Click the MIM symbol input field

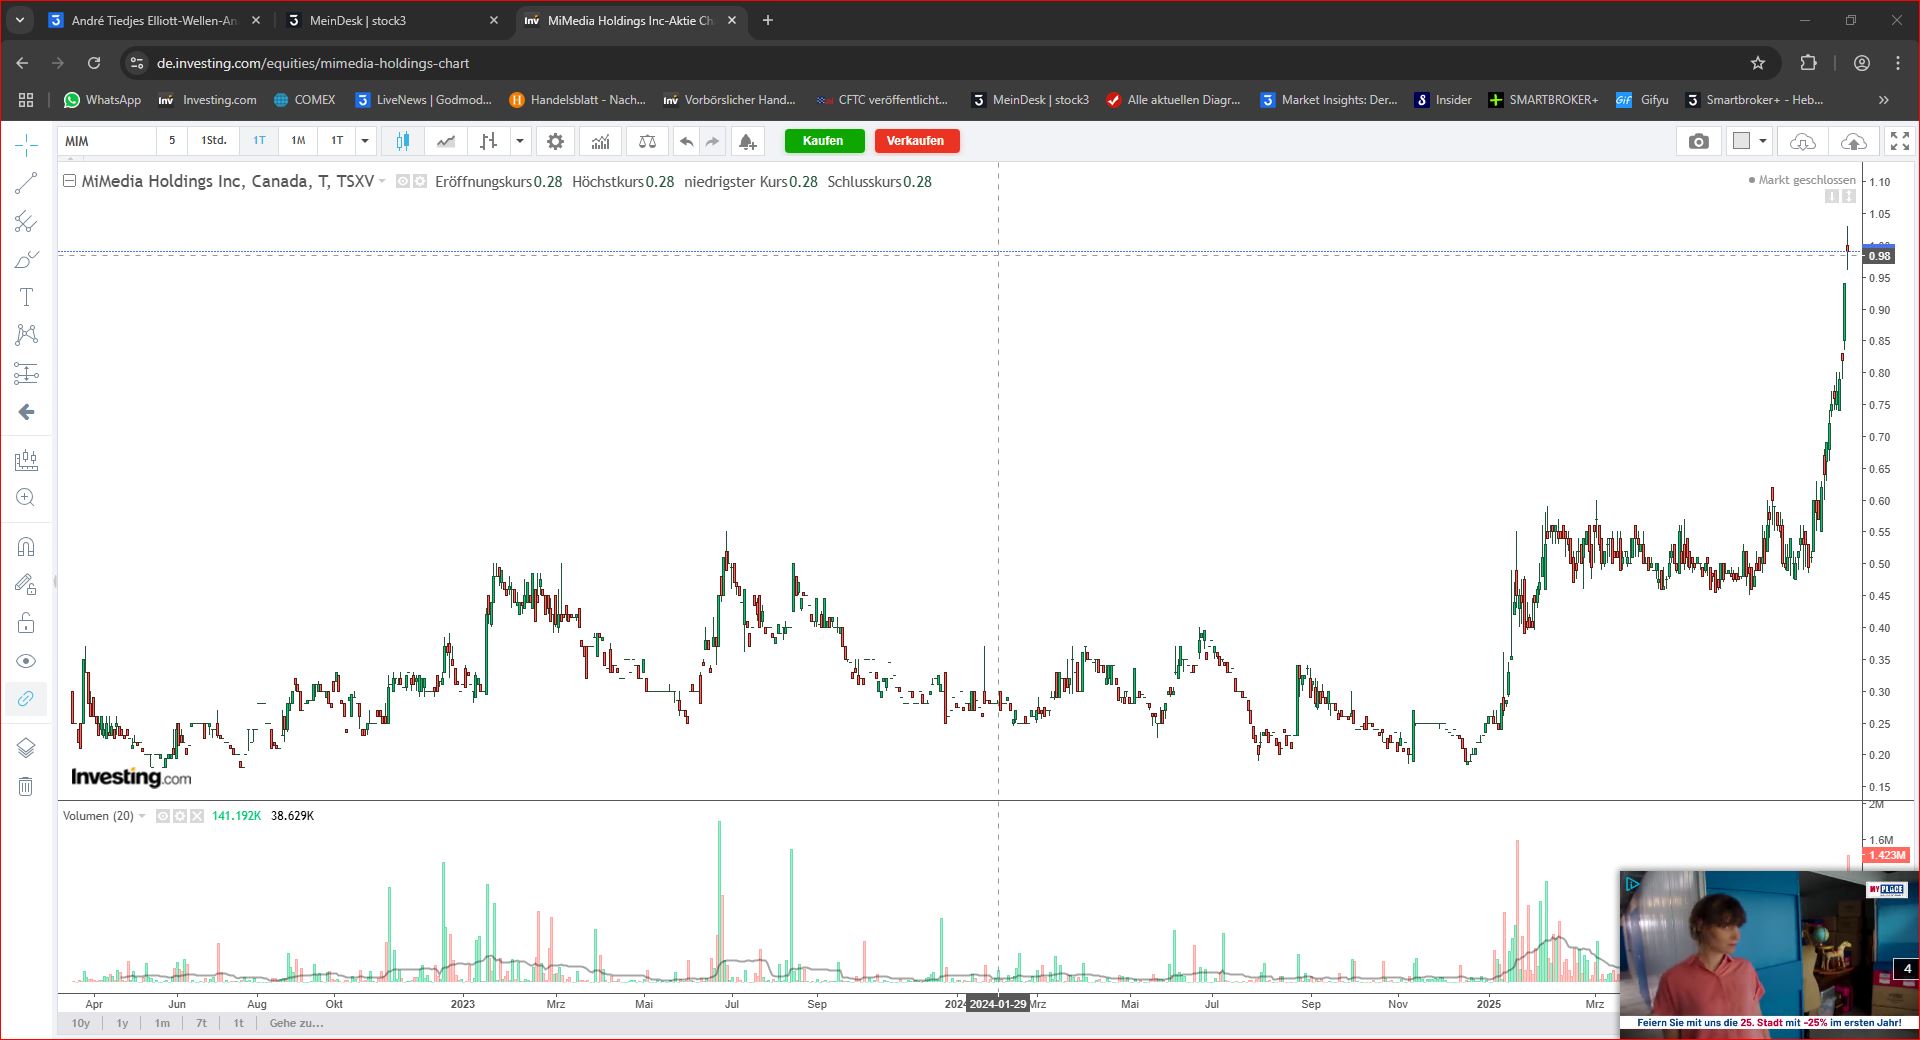(105, 141)
